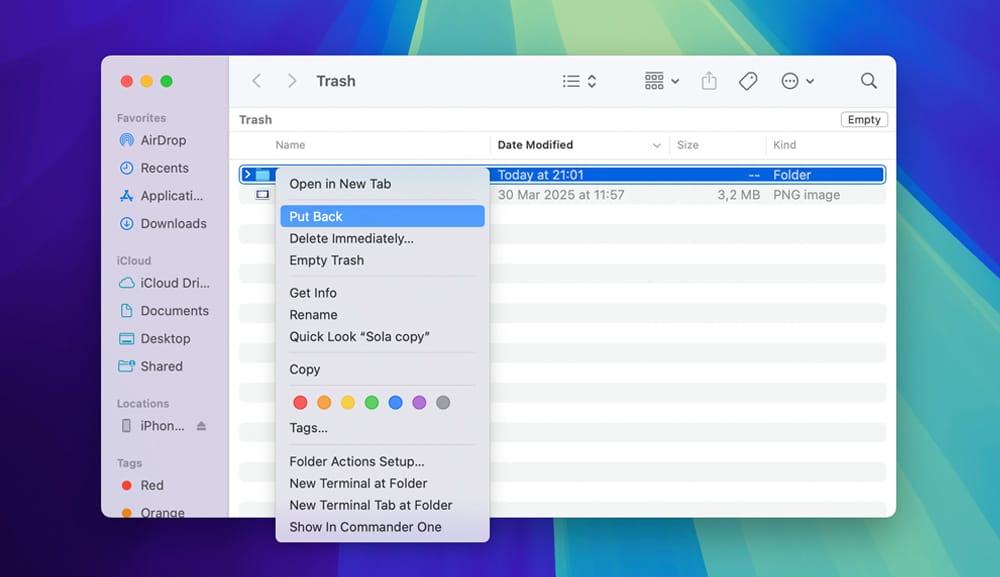Open the Search magnifier icon
Image resolution: width=1000 pixels, height=577 pixels.
[868, 80]
